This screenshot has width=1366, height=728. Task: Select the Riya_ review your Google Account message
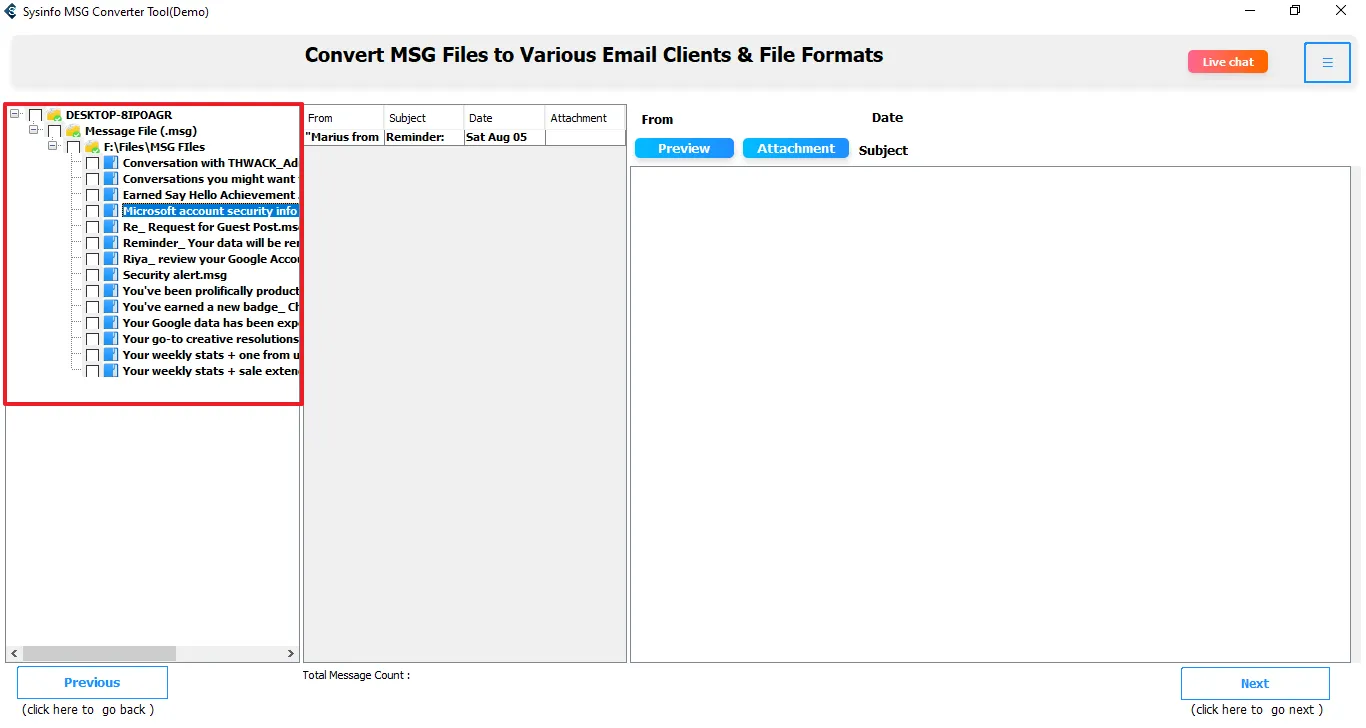[x=210, y=259]
